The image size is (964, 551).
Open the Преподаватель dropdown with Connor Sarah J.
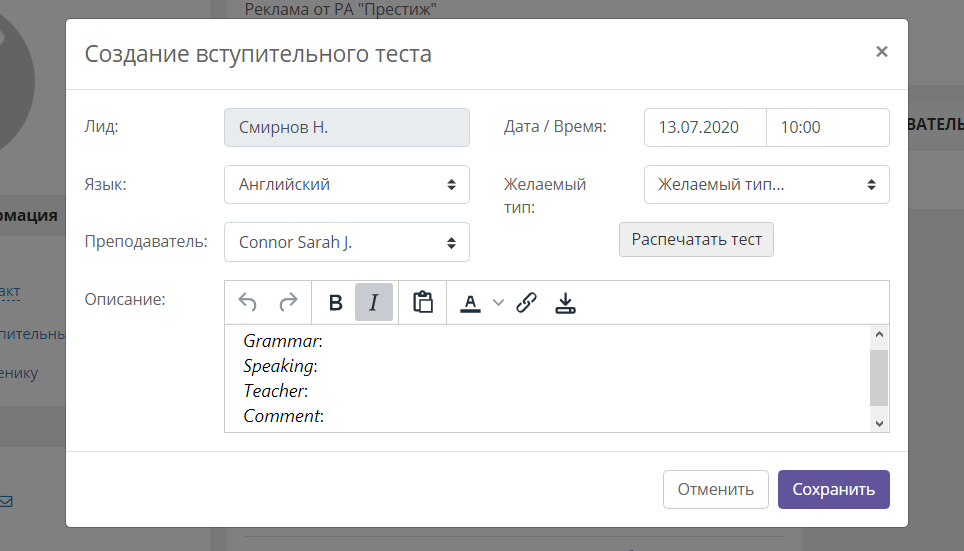[x=347, y=242]
